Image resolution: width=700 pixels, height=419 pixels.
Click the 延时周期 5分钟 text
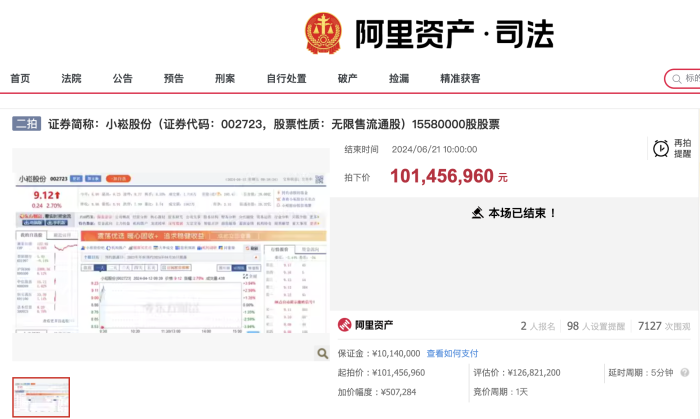641,373
